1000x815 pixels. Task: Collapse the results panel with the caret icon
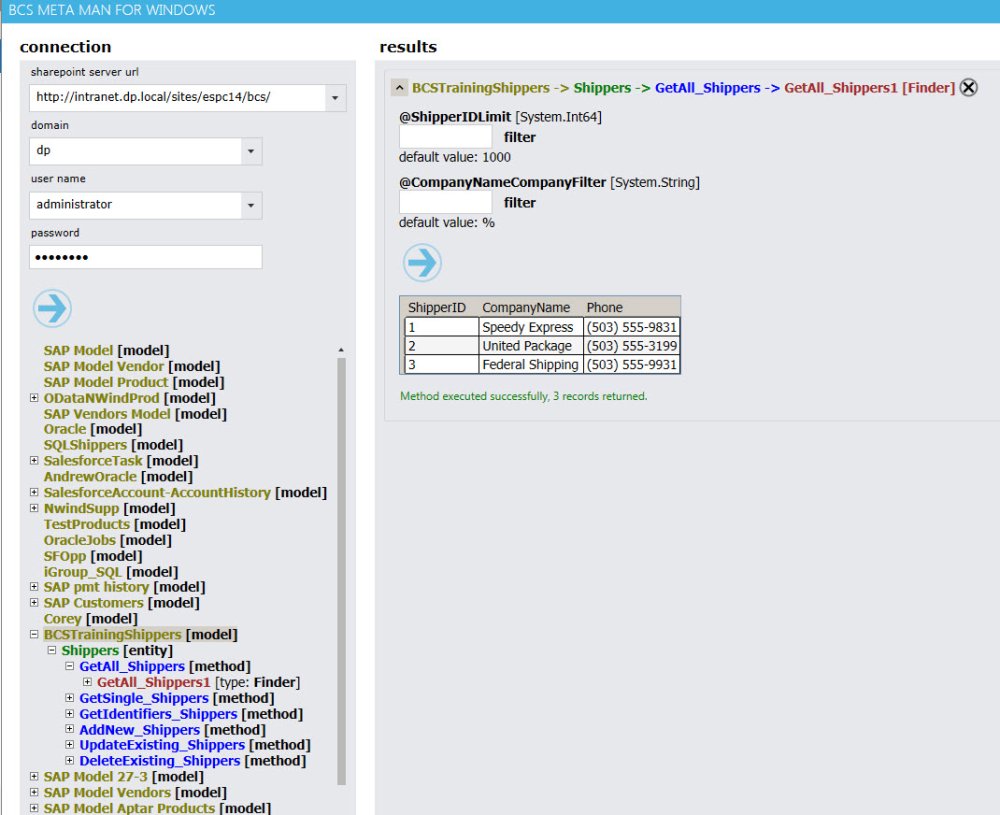(x=398, y=88)
